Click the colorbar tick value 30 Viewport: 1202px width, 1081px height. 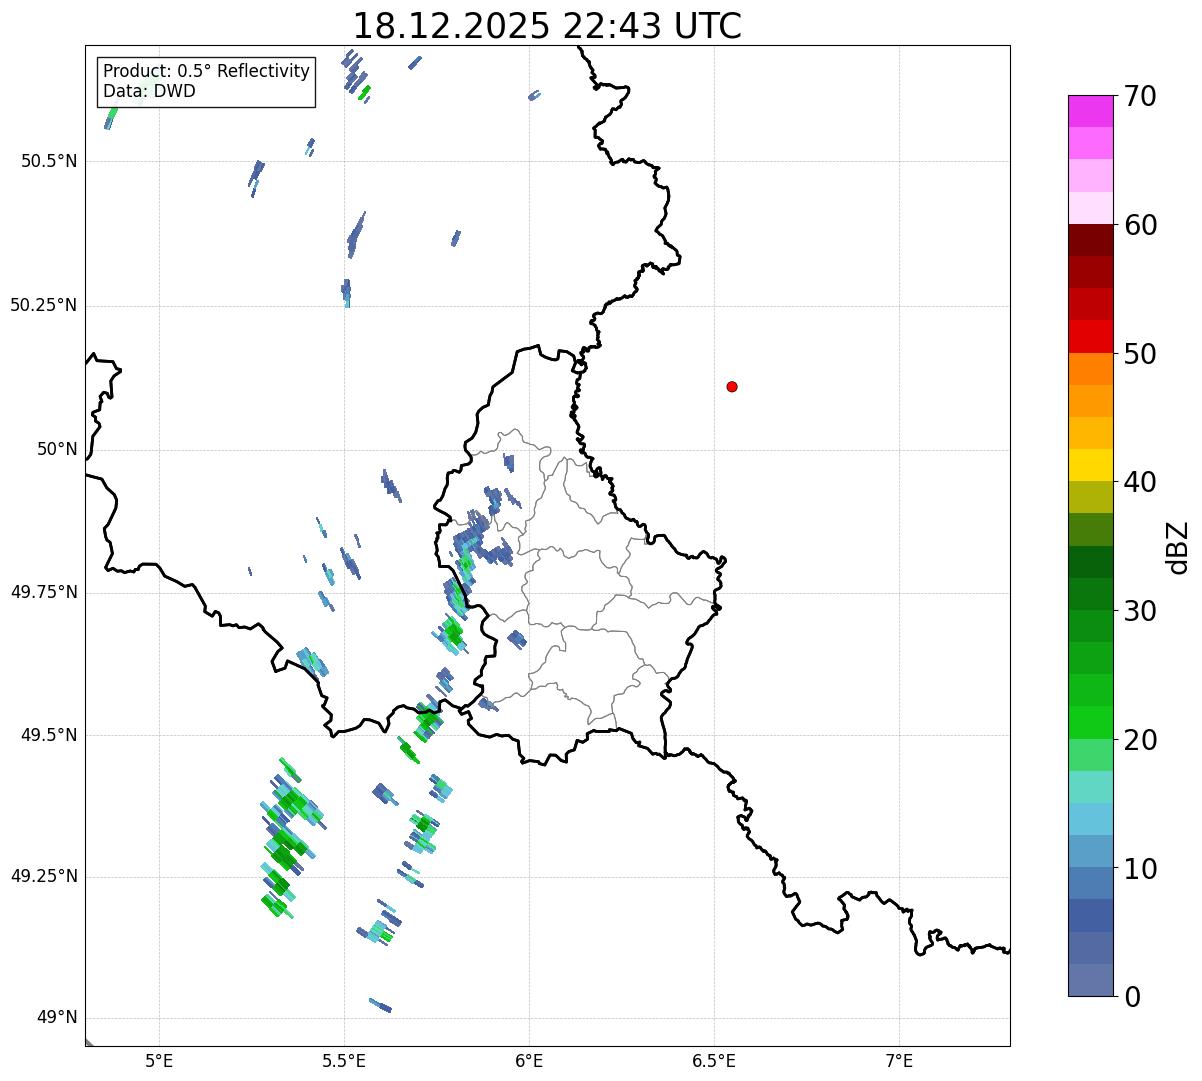(x=1140, y=611)
